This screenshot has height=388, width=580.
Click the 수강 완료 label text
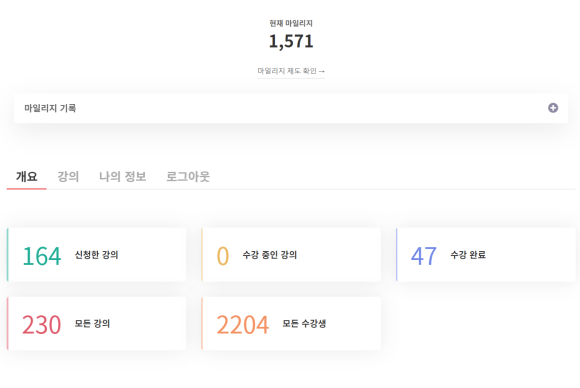click(x=468, y=255)
